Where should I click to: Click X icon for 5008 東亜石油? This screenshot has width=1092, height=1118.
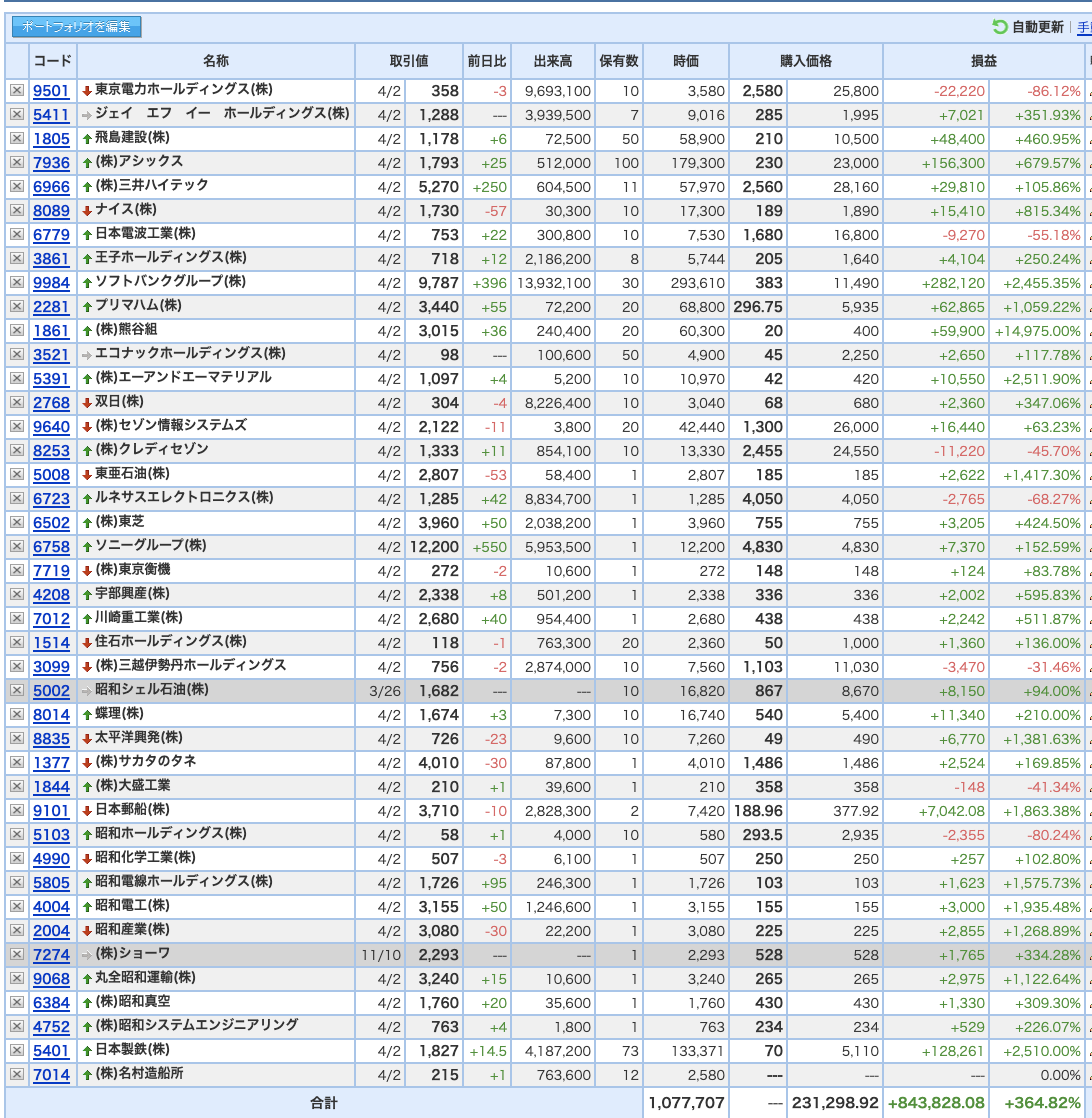coord(17,475)
